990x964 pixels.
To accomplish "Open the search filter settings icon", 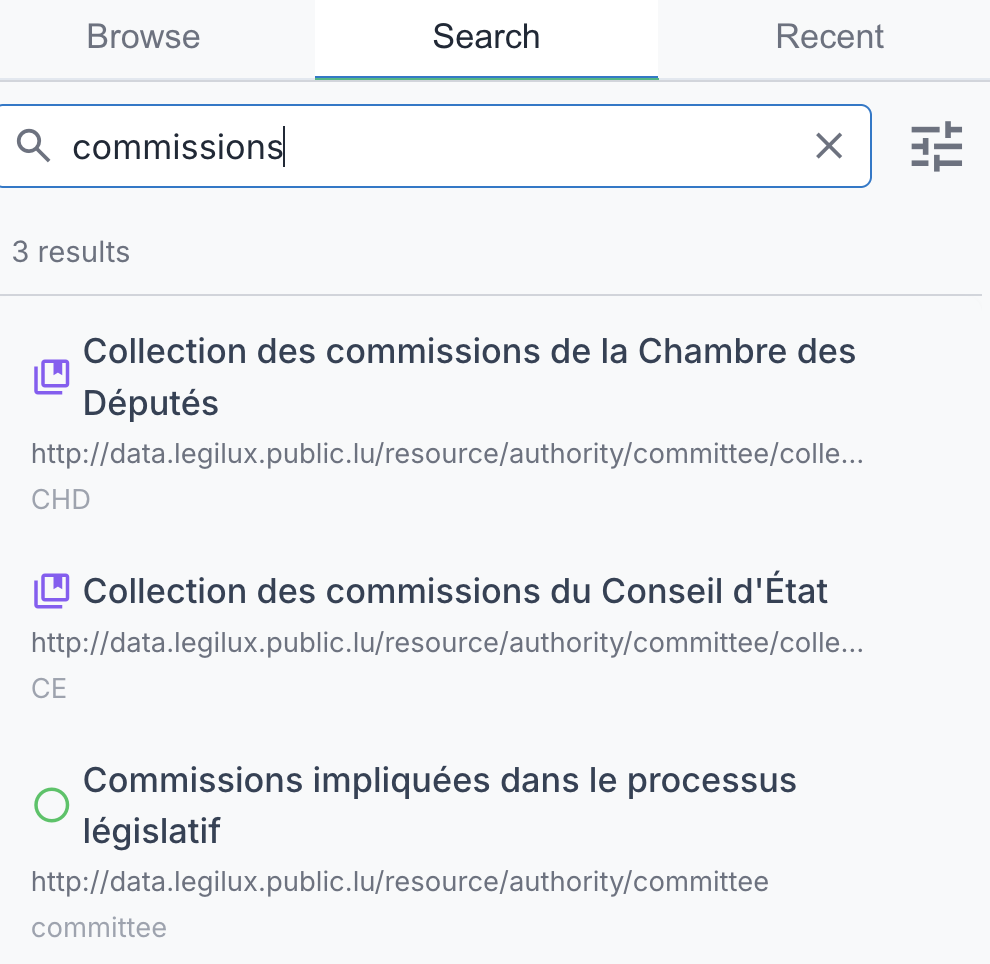I will tap(936, 146).
